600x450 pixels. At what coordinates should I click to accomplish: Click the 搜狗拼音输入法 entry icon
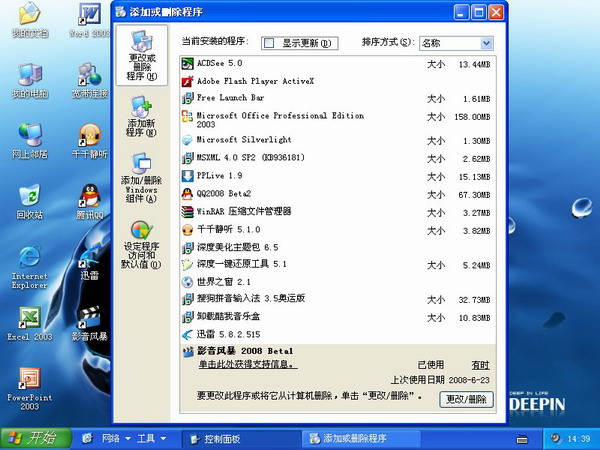point(188,299)
